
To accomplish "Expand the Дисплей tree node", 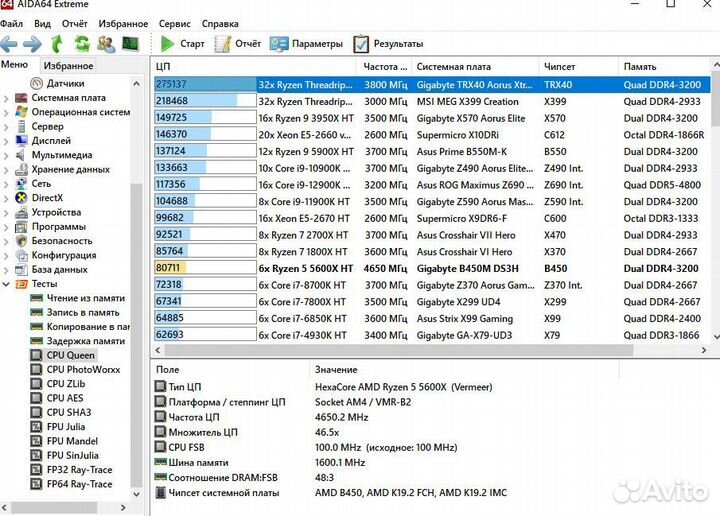I will (x=7, y=141).
